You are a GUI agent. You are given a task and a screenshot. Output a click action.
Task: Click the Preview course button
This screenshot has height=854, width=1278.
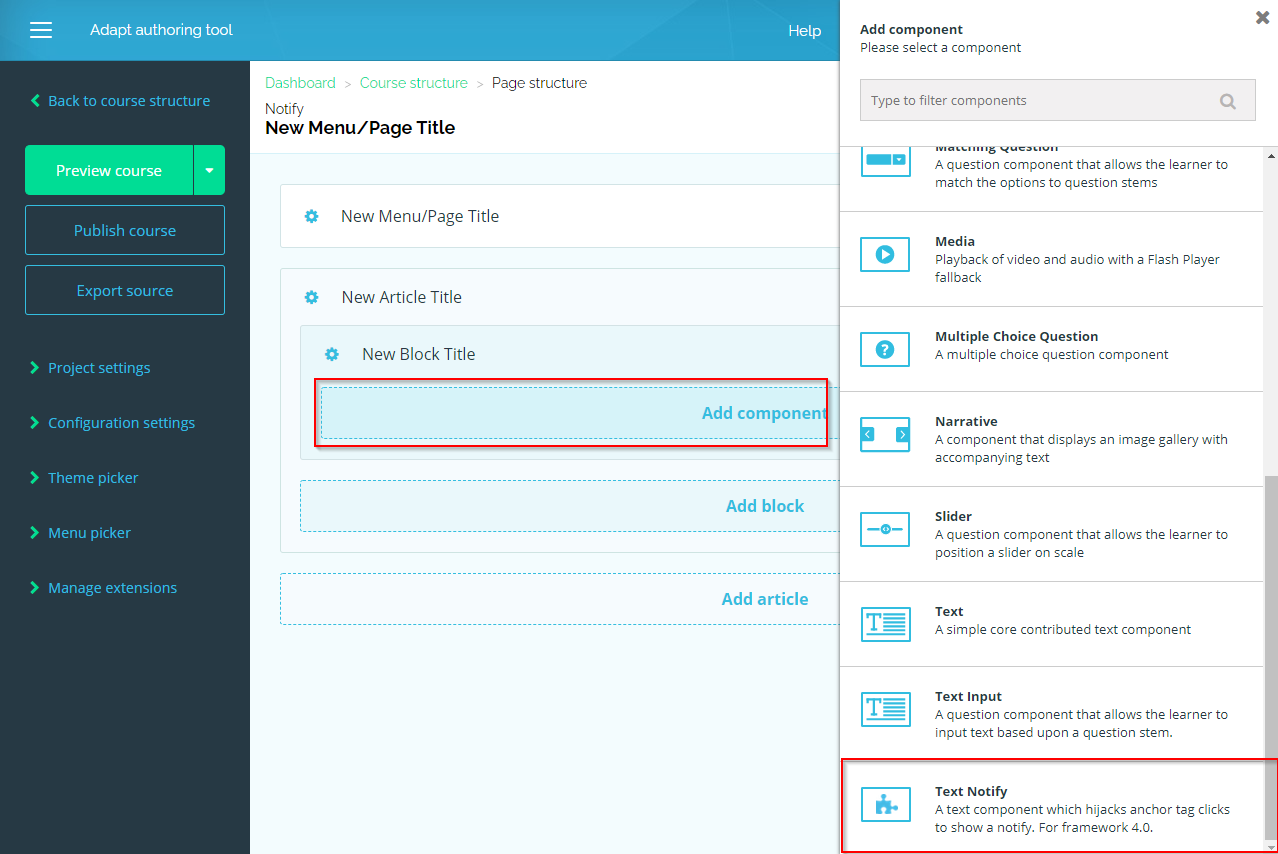[109, 170]
